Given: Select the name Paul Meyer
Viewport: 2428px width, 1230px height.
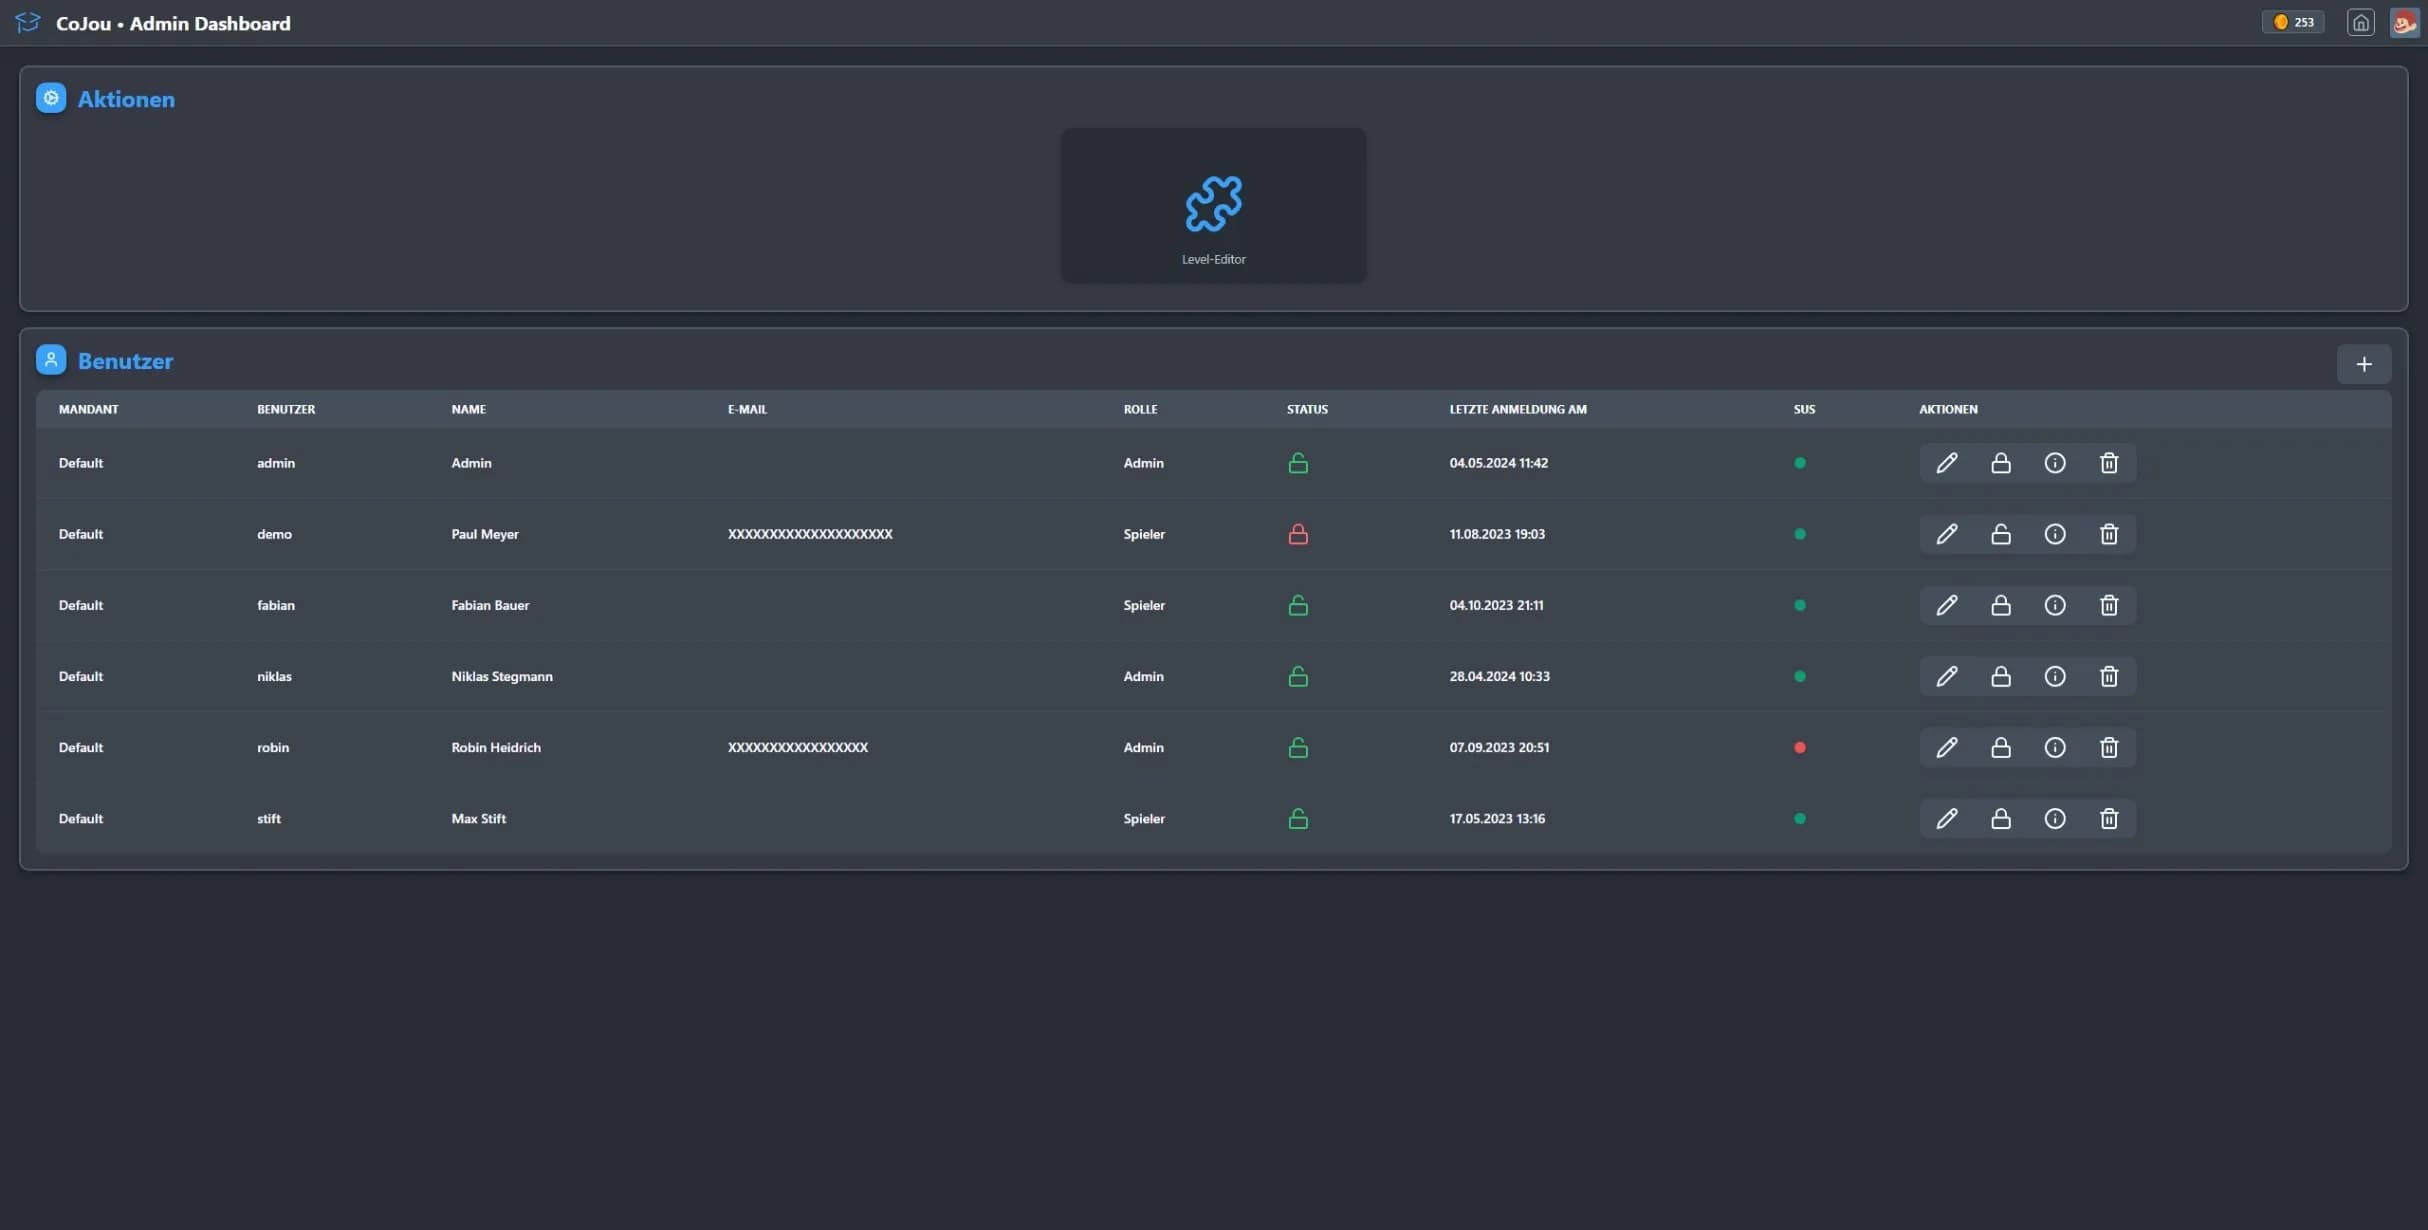Looking at the screenshot, I should click(x=484, y=534).
